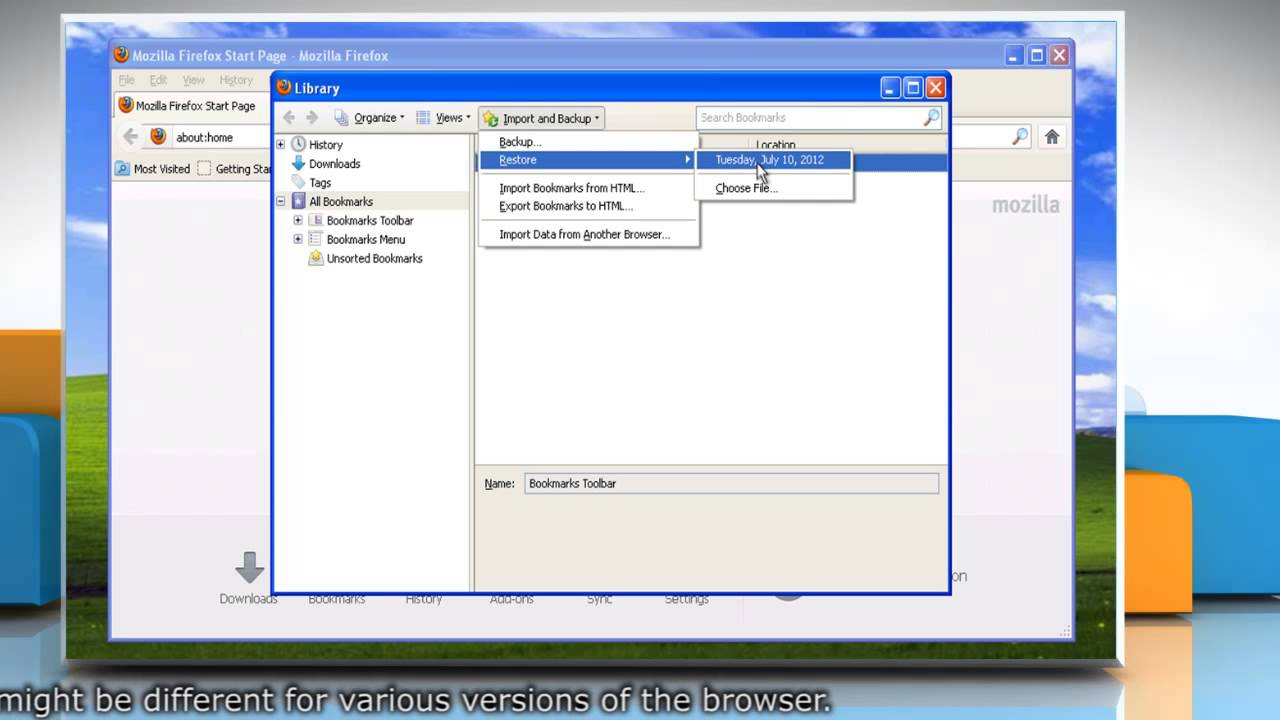The image size is (1280, 720).
Task: Open History menu in Firefox window
Action: [x=236, y=80]
